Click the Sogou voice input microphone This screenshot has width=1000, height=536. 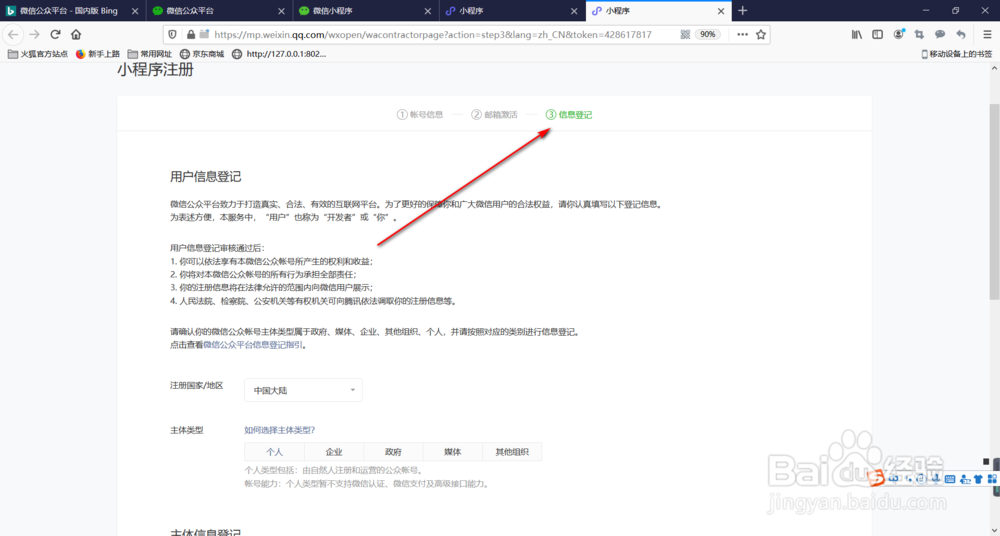[x=936, y=479]
